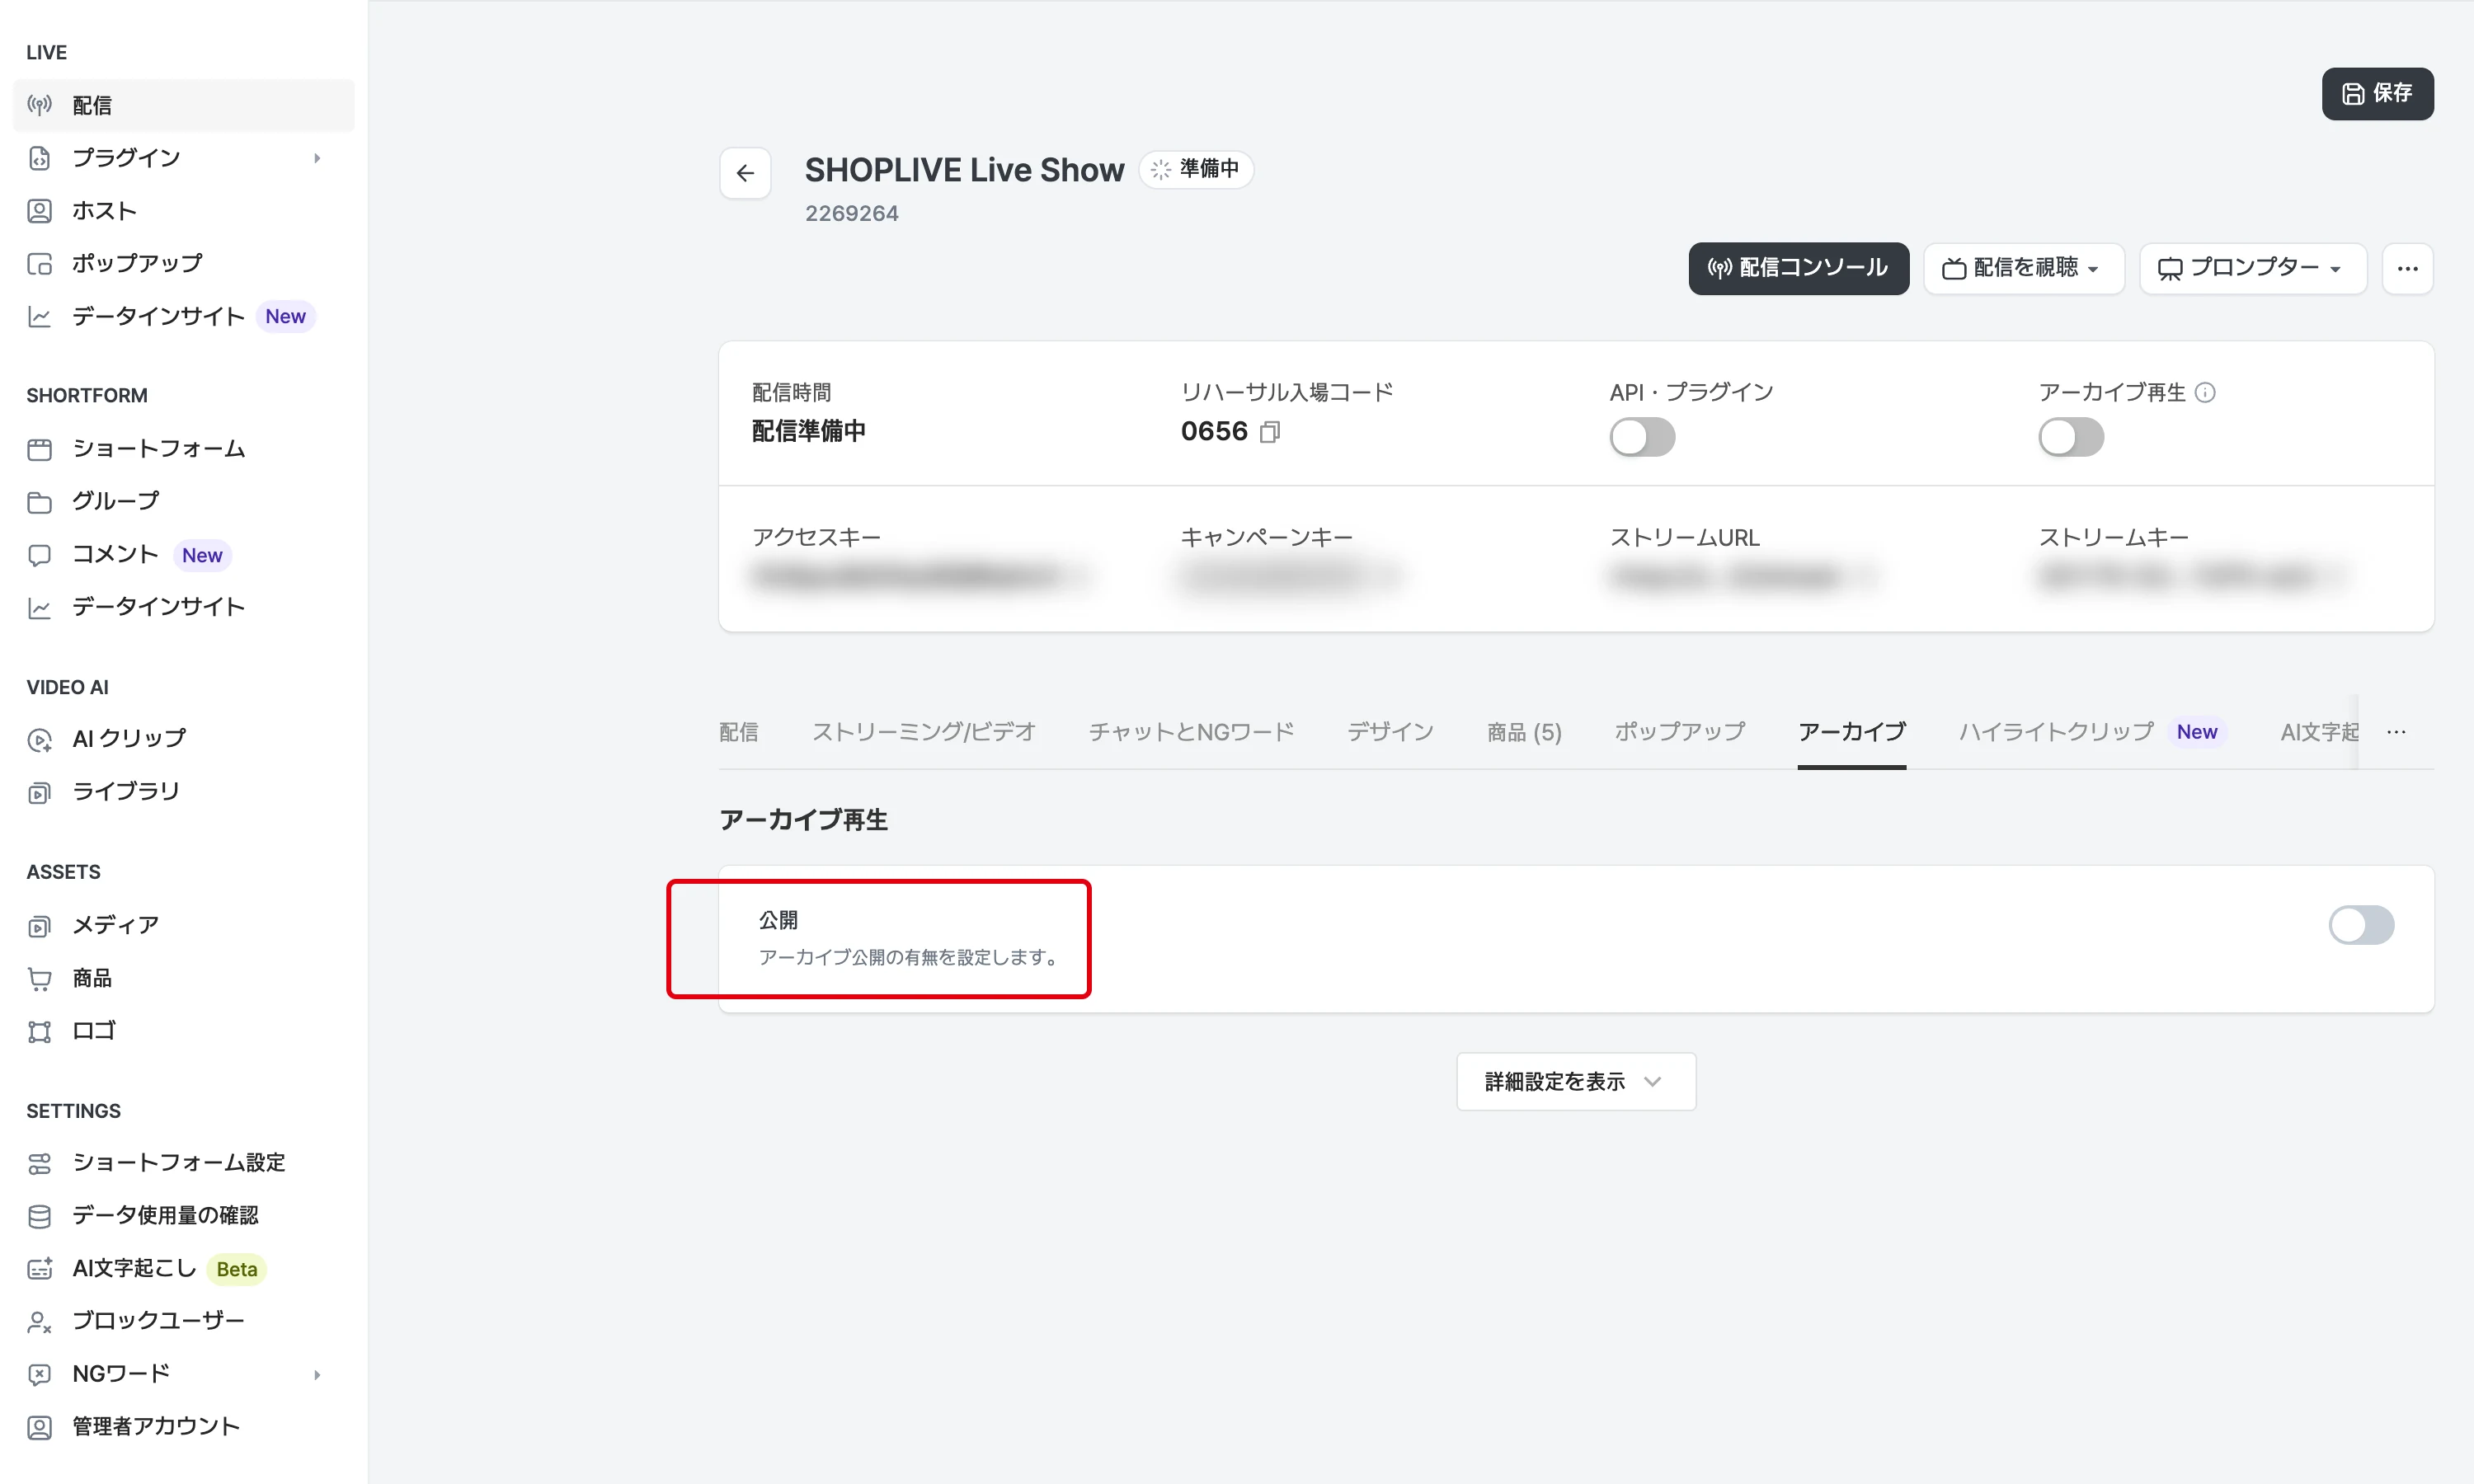This screenshot has width=2474, height=1484.
Task: Show more tabs via tab ellipsis
Action: coord(2396,732)
